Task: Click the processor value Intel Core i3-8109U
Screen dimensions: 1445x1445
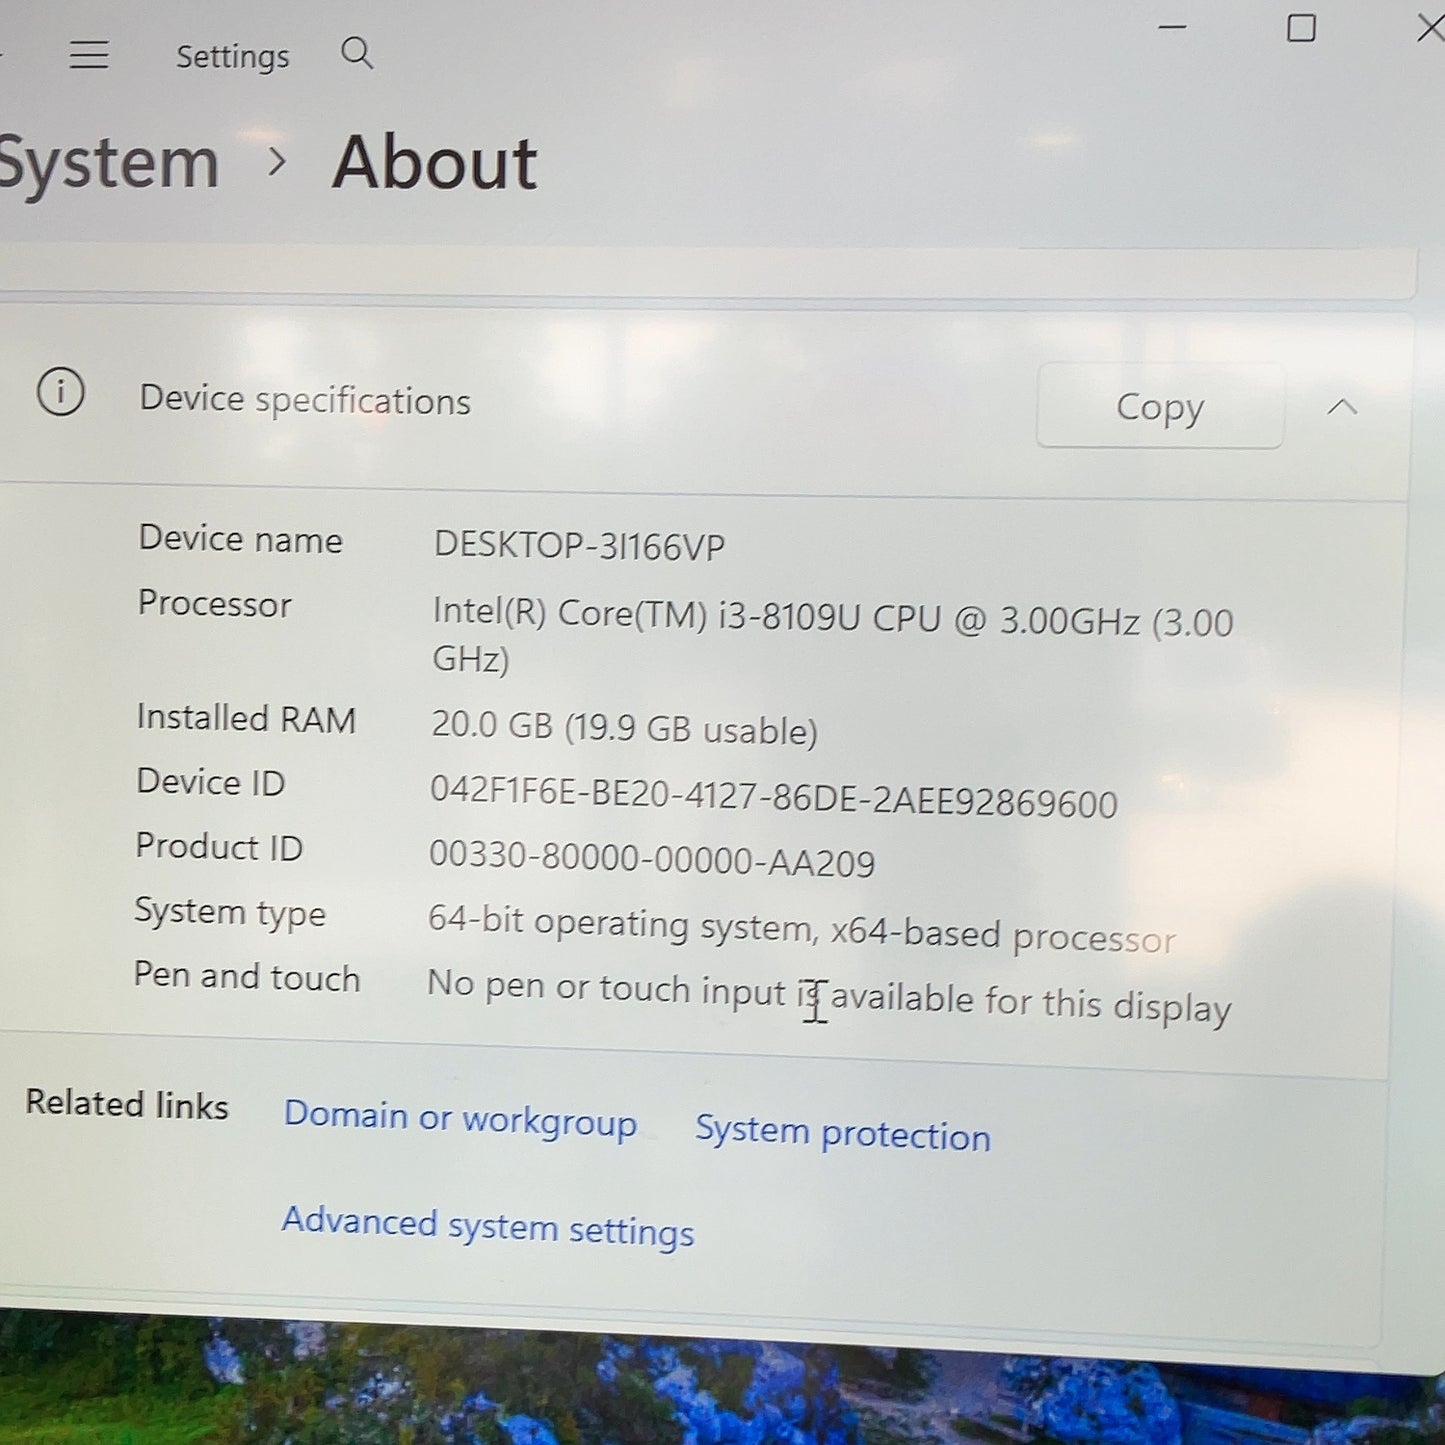Action: 832,635
